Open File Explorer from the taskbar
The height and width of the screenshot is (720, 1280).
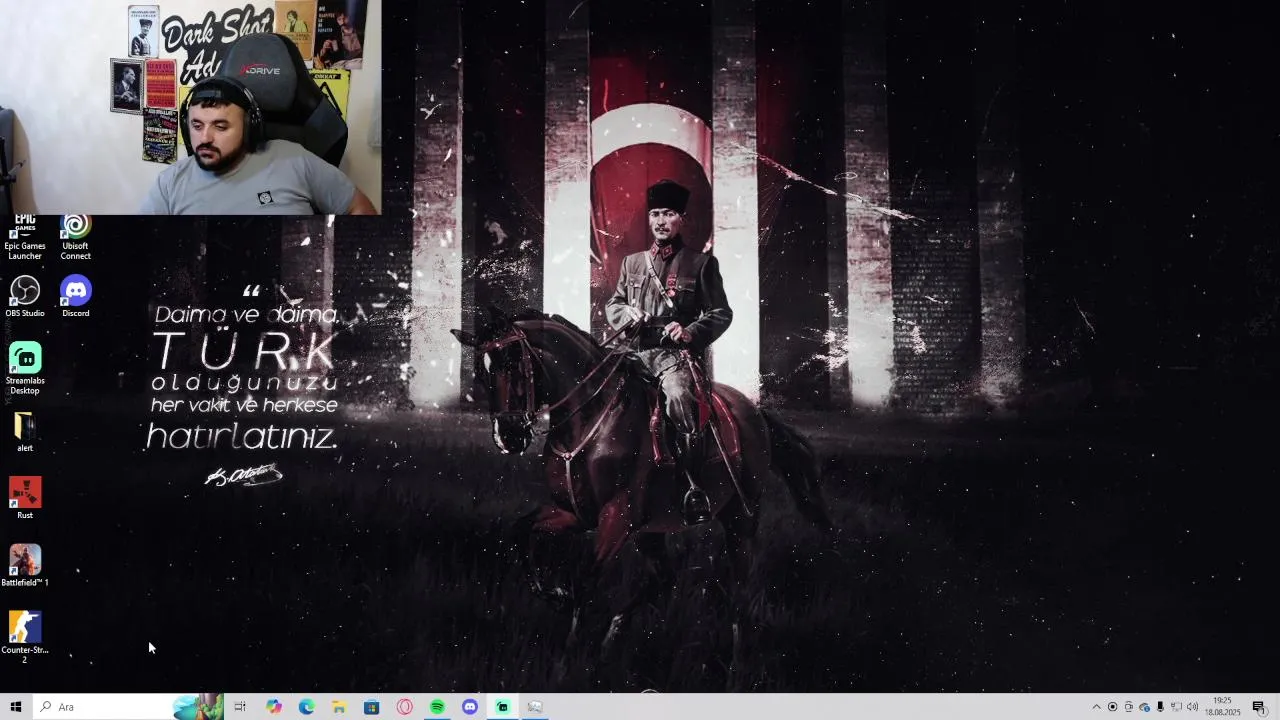tap(339, 707)
